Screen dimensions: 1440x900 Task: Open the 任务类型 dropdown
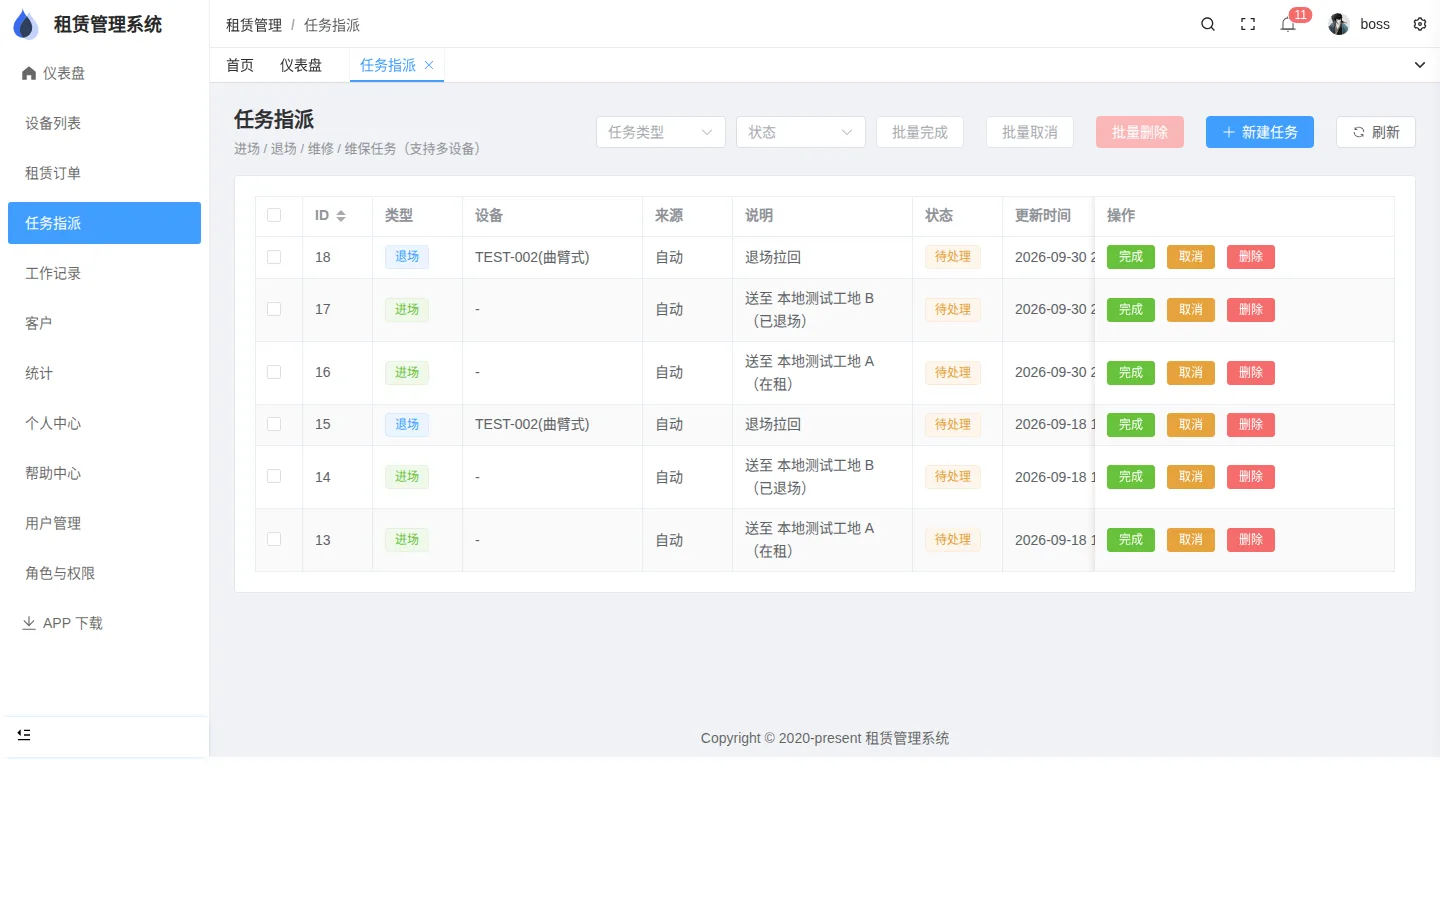[661, 132]
